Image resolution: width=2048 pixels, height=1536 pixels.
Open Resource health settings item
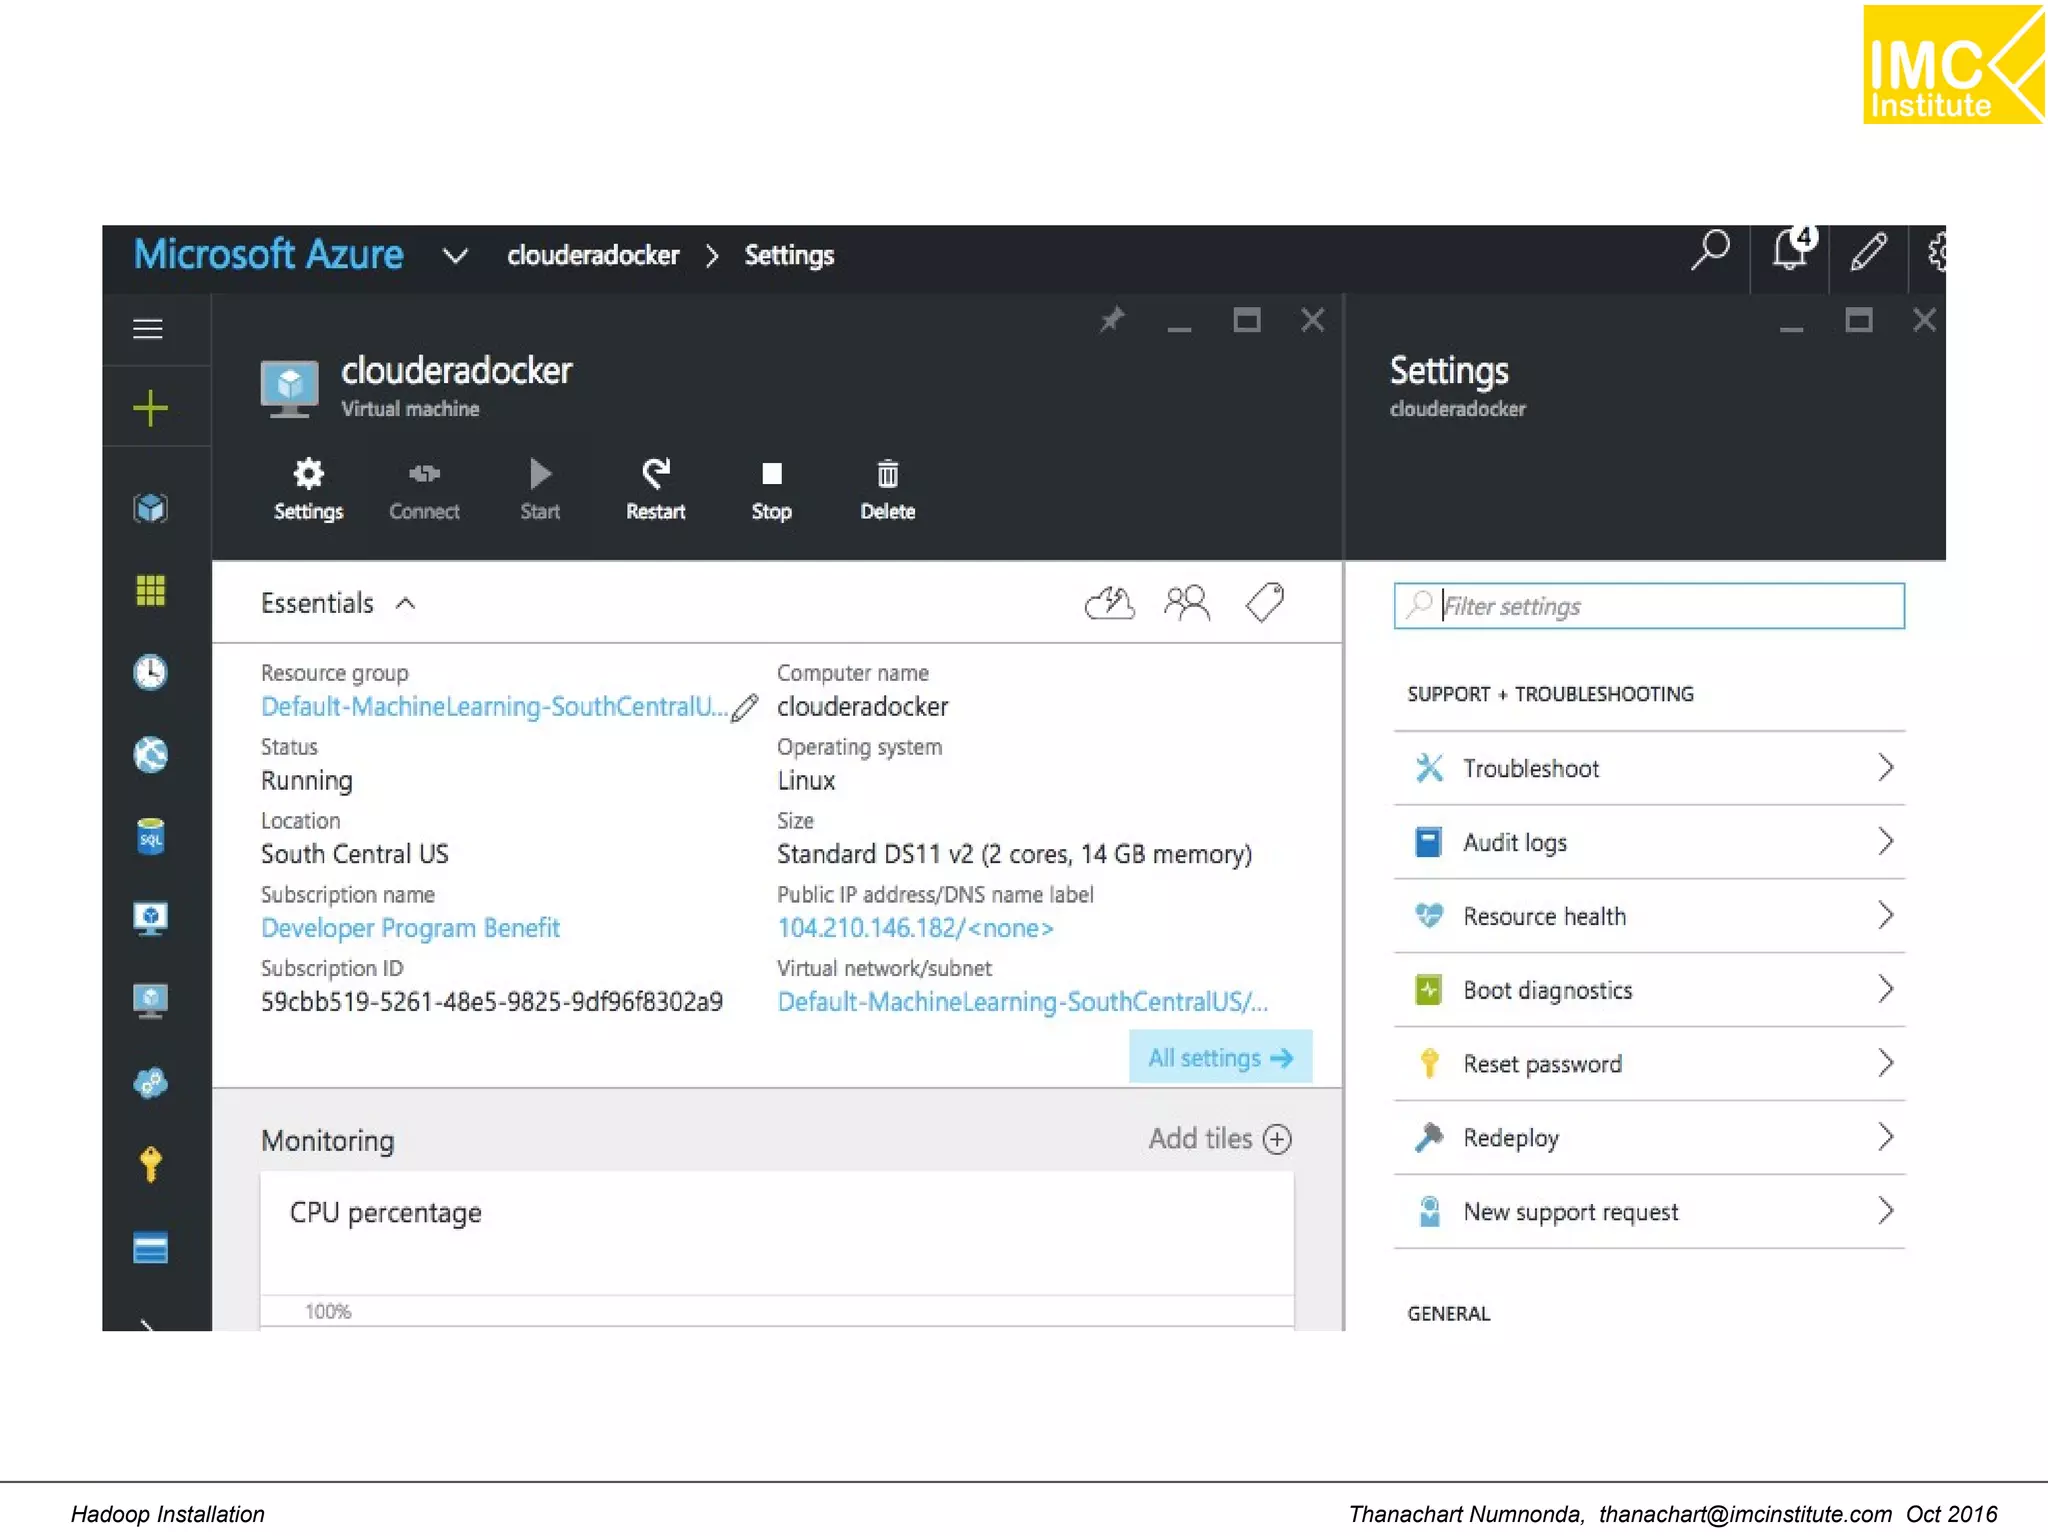(1649, 916)
